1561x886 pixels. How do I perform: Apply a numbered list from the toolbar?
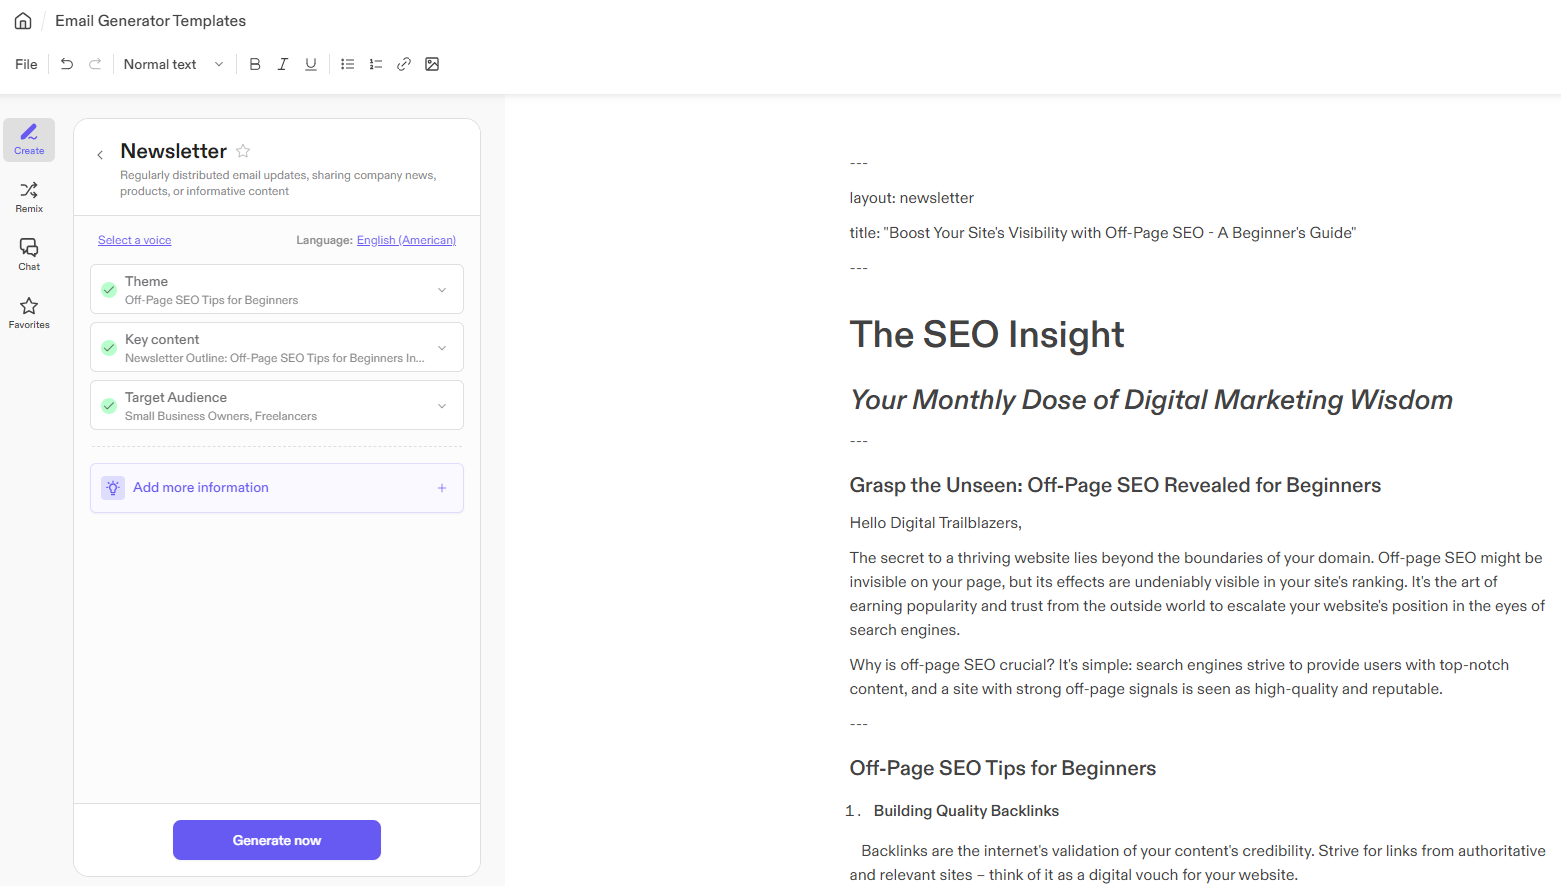pyautogui.click(x=376, y=63)
